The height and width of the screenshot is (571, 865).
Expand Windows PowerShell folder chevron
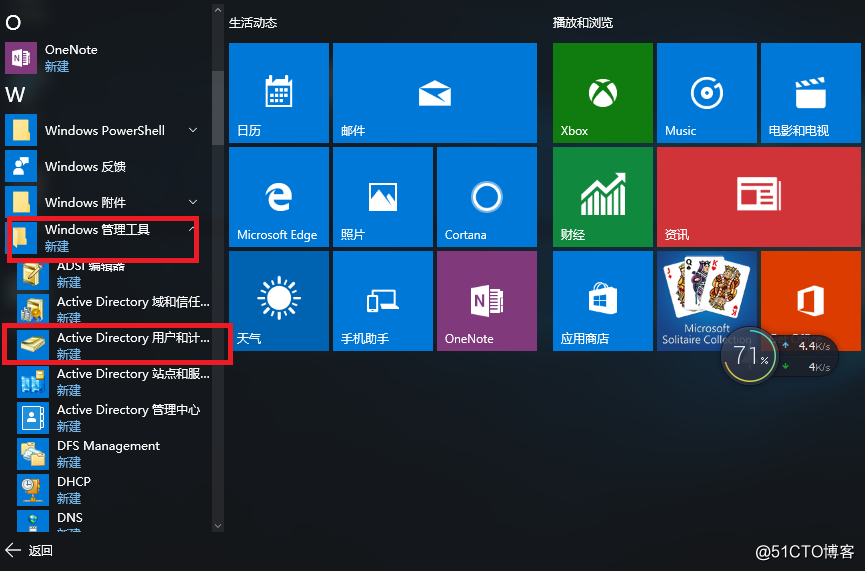coord(193,130)
